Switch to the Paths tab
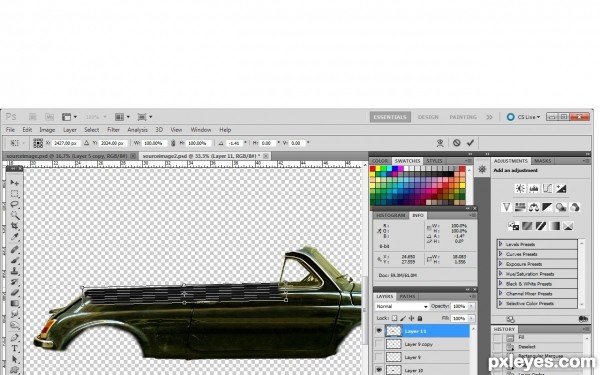Image resolution: width=600 pixels, height=375 pixels. [x=407, y=296]
